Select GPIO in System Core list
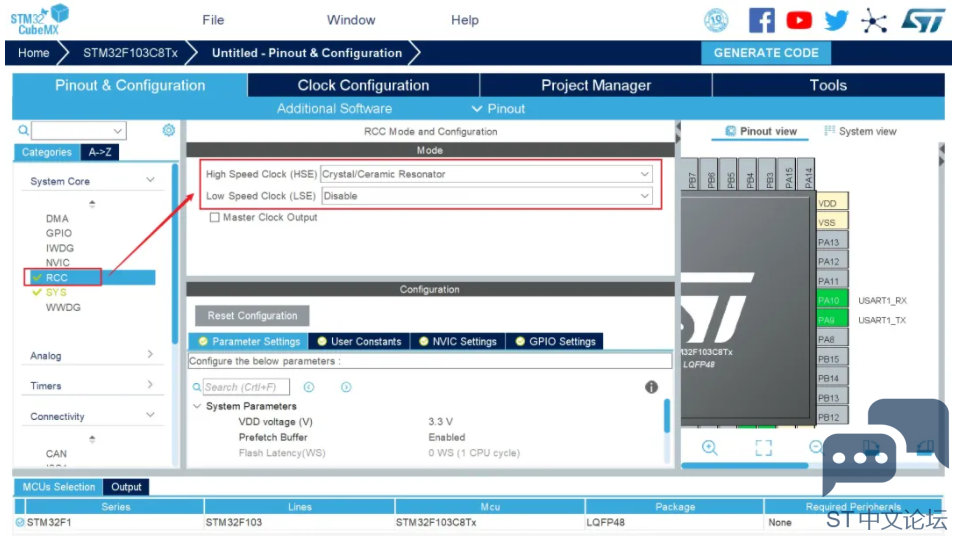Image resolution: width=960 pixels, height=543 pixels. pyautogui.click(x=59, y=233)
